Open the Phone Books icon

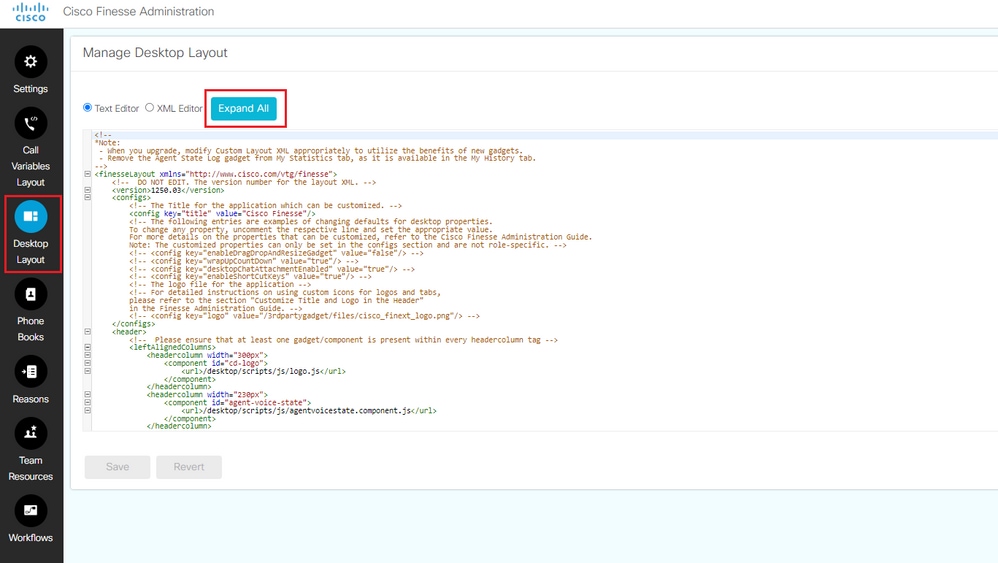[31, 295]
